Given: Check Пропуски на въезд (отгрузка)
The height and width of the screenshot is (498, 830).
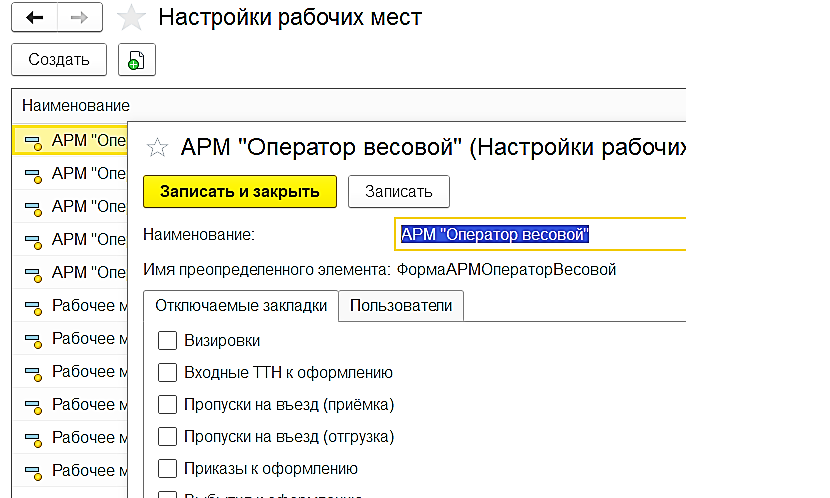Looking at the screenshot, I should [x=167, y=437].
